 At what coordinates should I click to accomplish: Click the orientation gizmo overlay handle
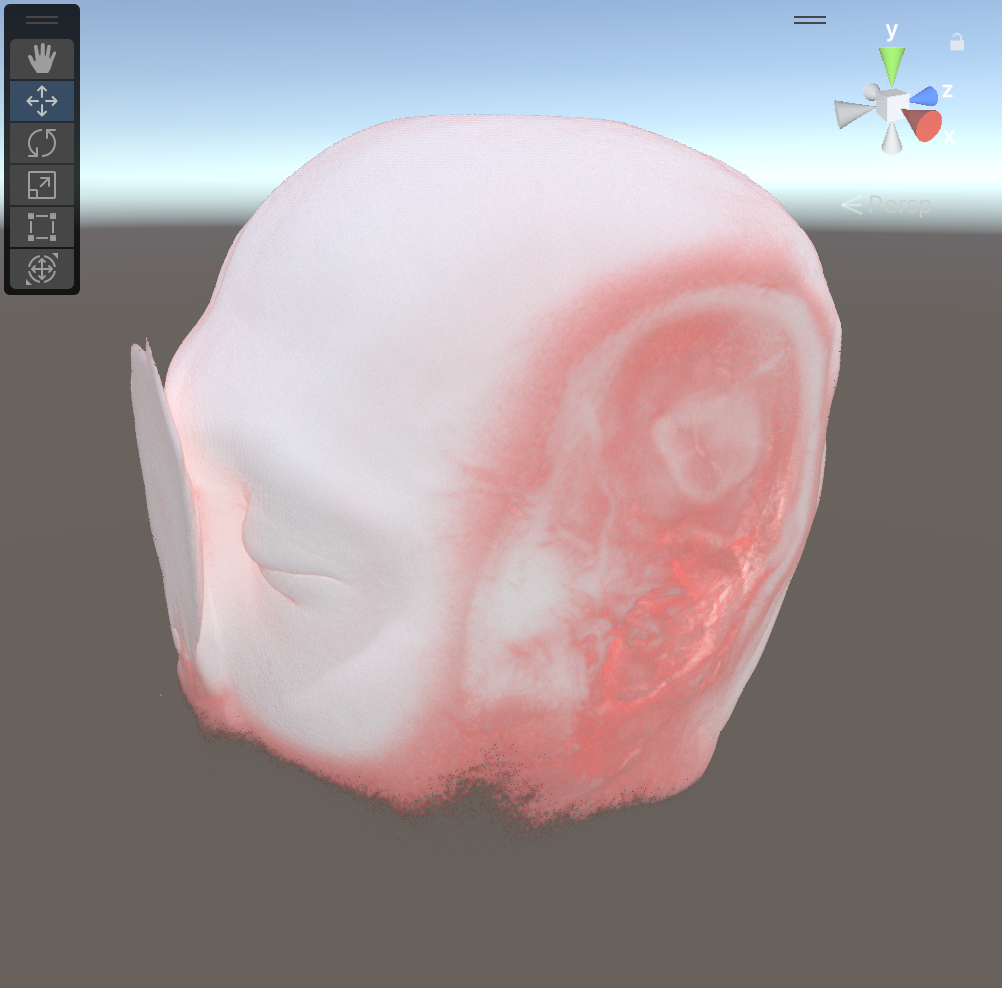click(x=809, y=20)
